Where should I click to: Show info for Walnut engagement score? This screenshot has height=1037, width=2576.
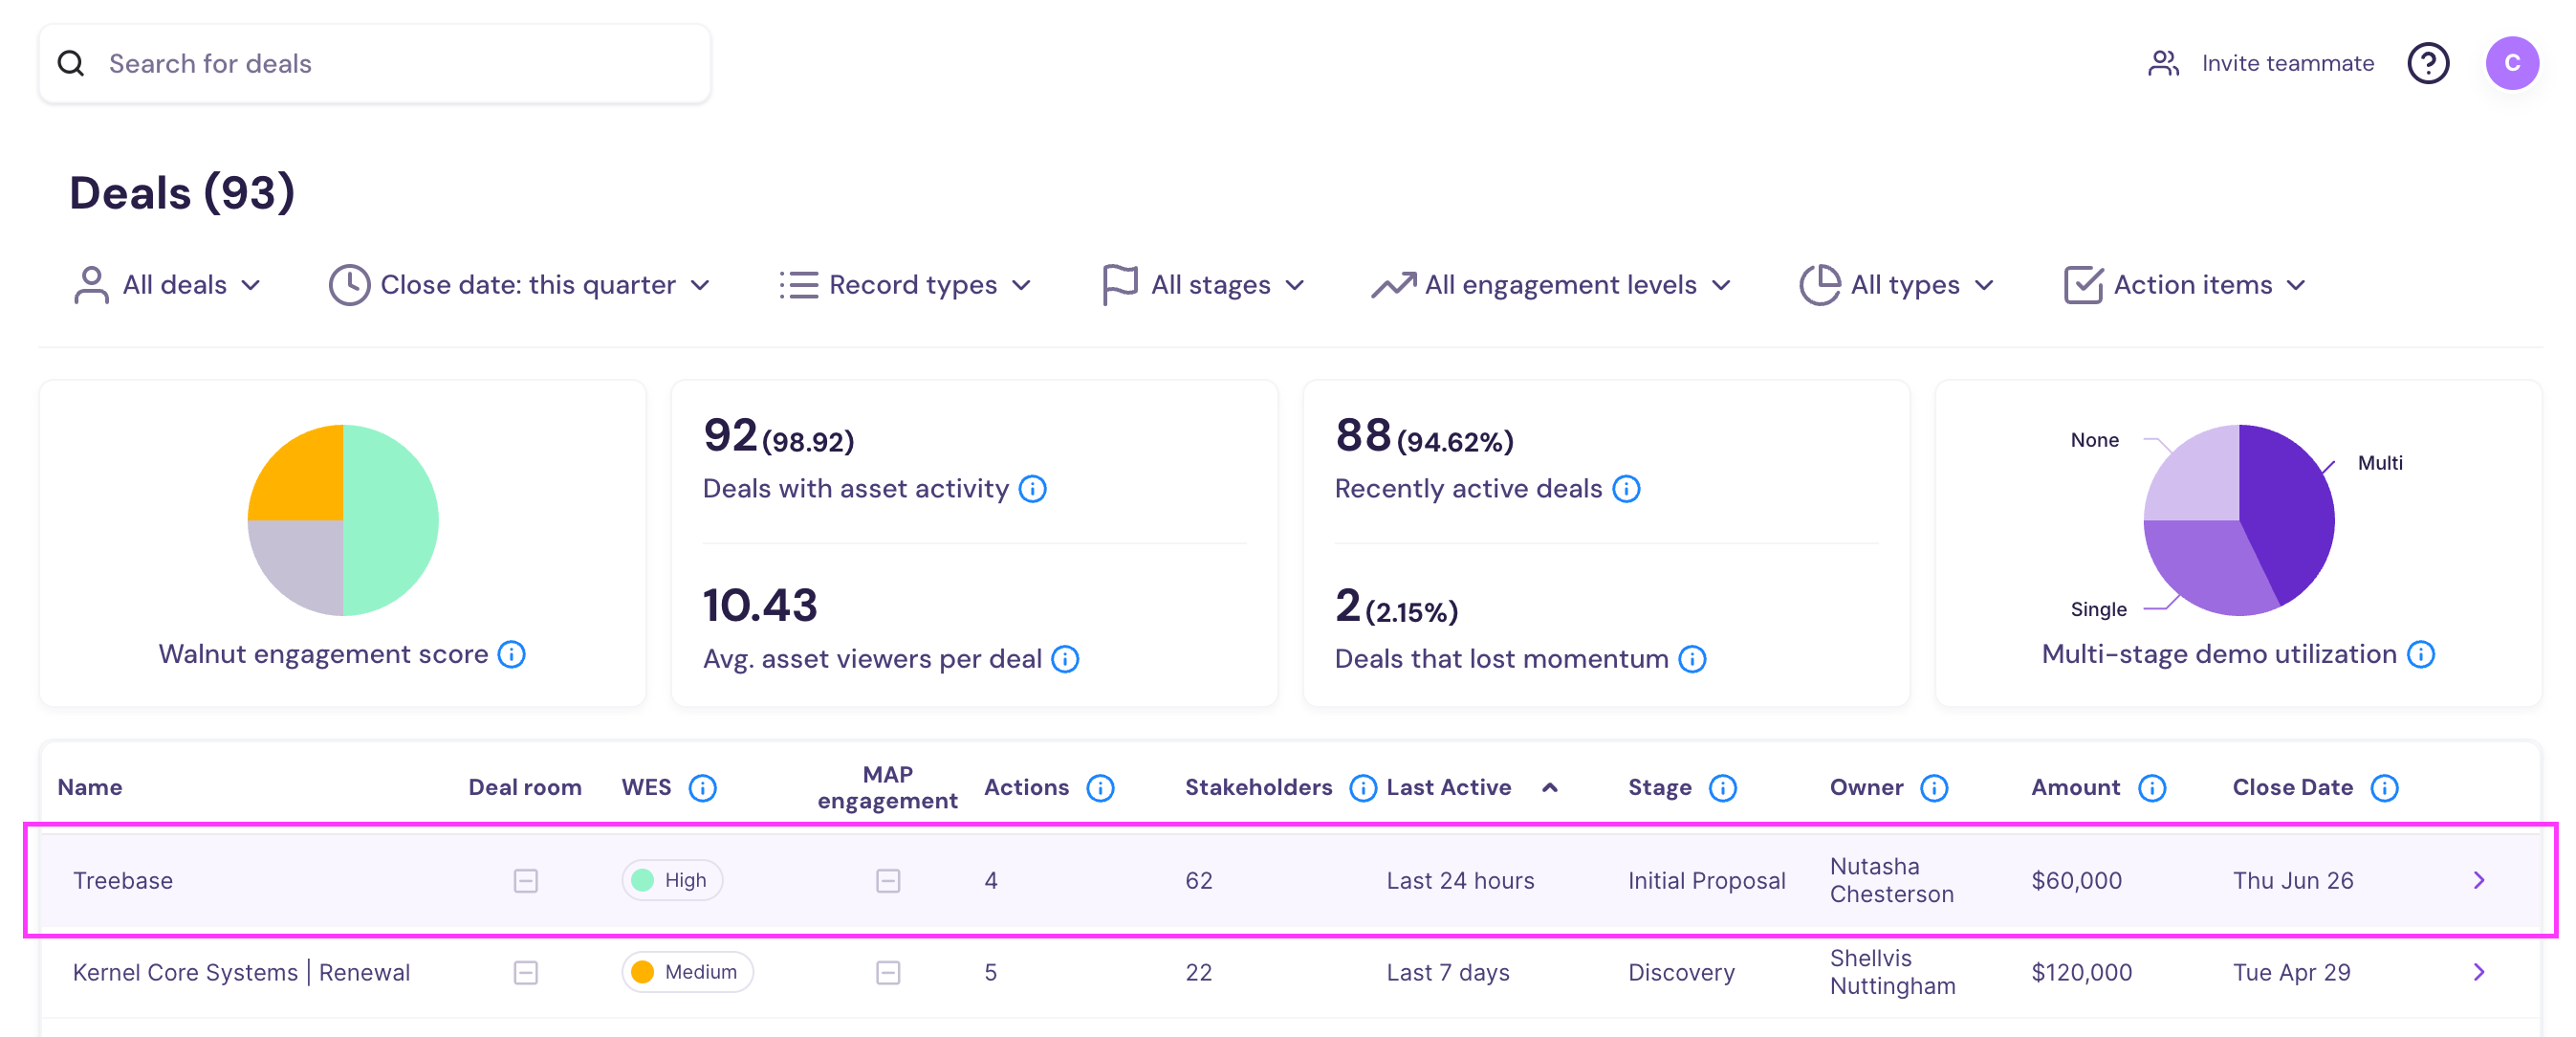511,654
